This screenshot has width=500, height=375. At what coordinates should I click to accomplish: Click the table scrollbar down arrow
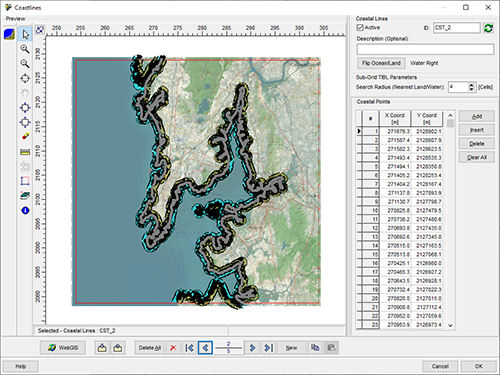coord(450,325)
